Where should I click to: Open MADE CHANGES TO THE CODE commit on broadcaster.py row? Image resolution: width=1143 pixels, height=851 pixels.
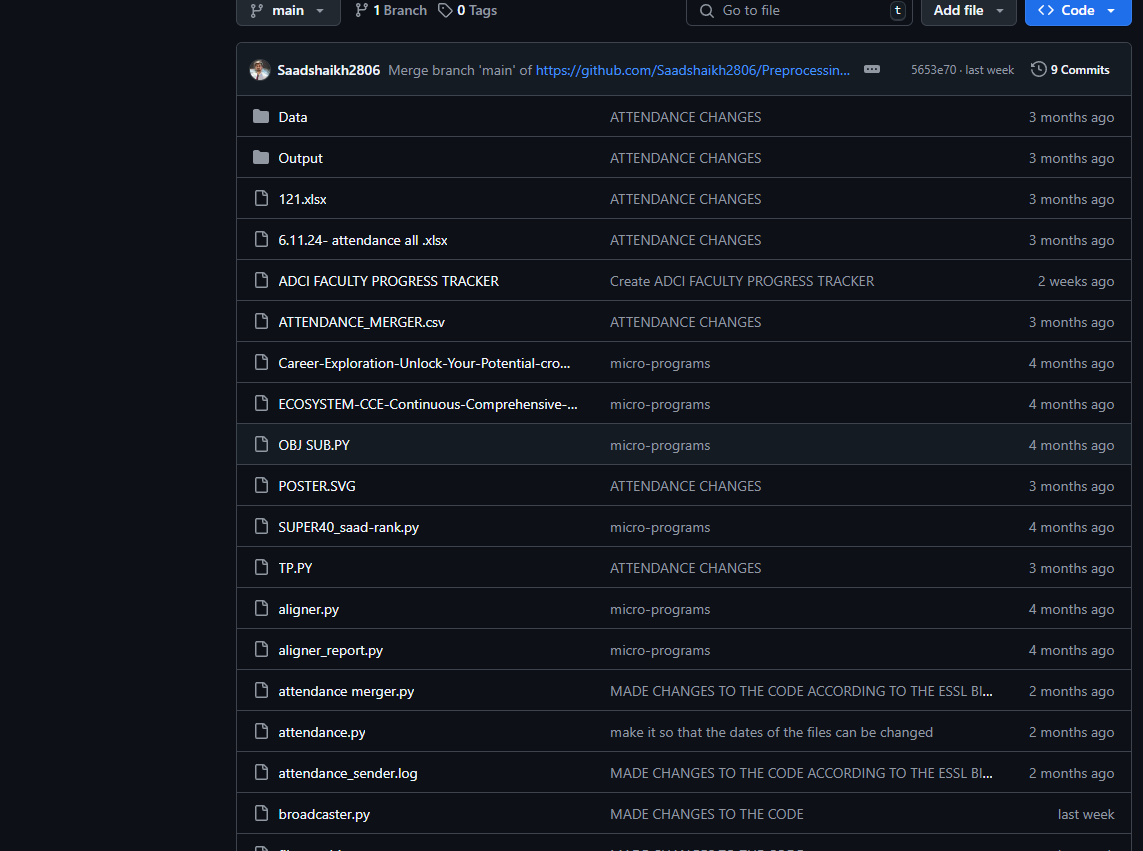706,814
